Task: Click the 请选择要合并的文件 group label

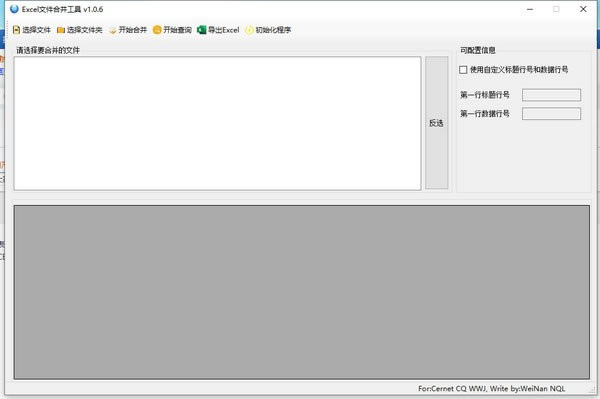Action: click(x=48, y=50)
